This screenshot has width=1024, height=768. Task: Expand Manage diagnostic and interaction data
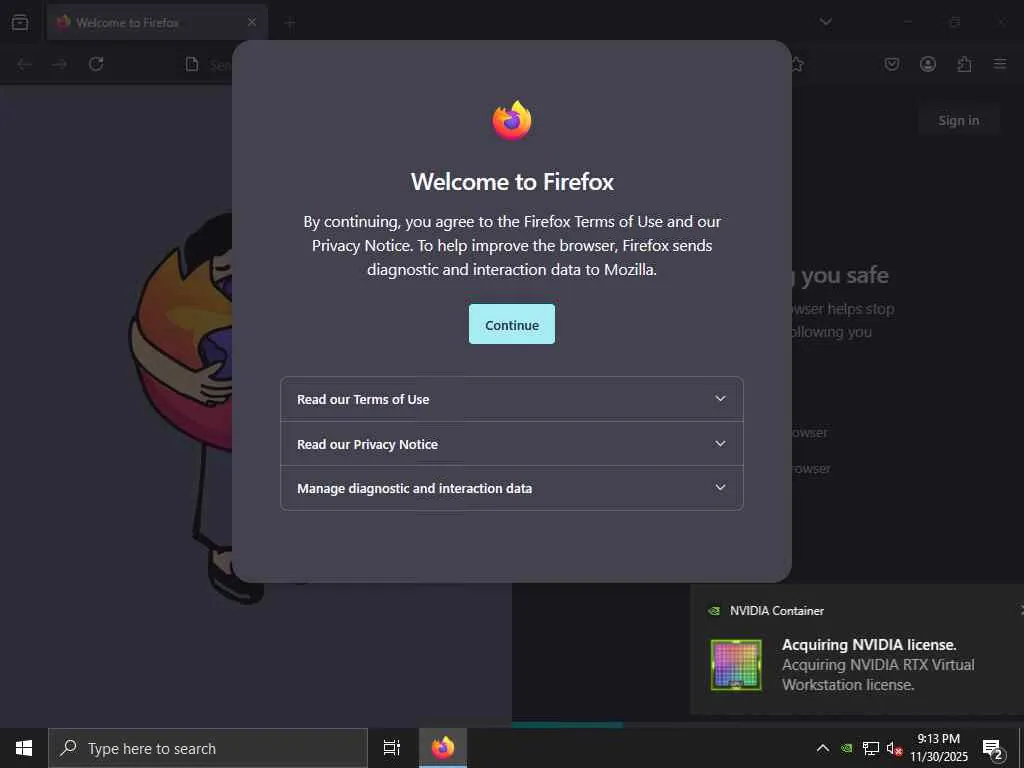click(x=511, y=488)
